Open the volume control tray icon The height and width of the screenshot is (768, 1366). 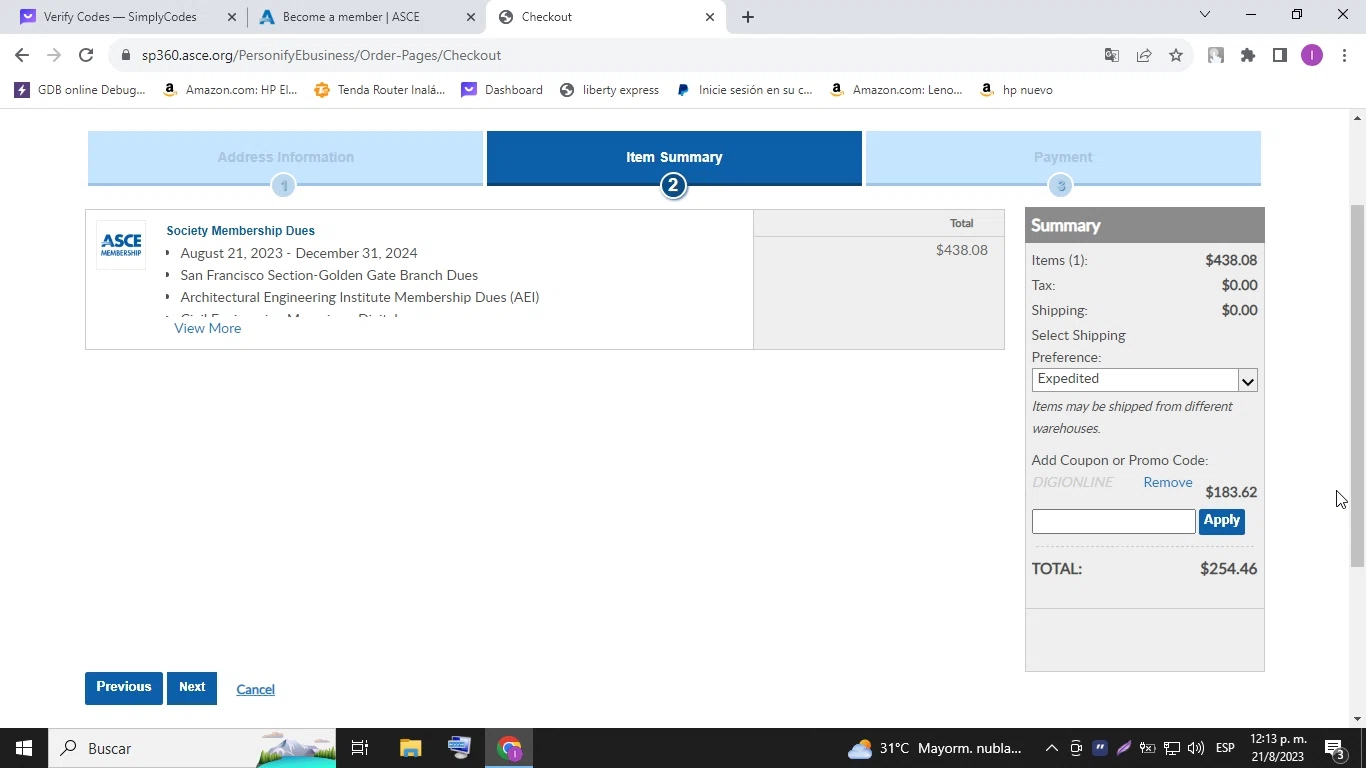pos(1196,748)
